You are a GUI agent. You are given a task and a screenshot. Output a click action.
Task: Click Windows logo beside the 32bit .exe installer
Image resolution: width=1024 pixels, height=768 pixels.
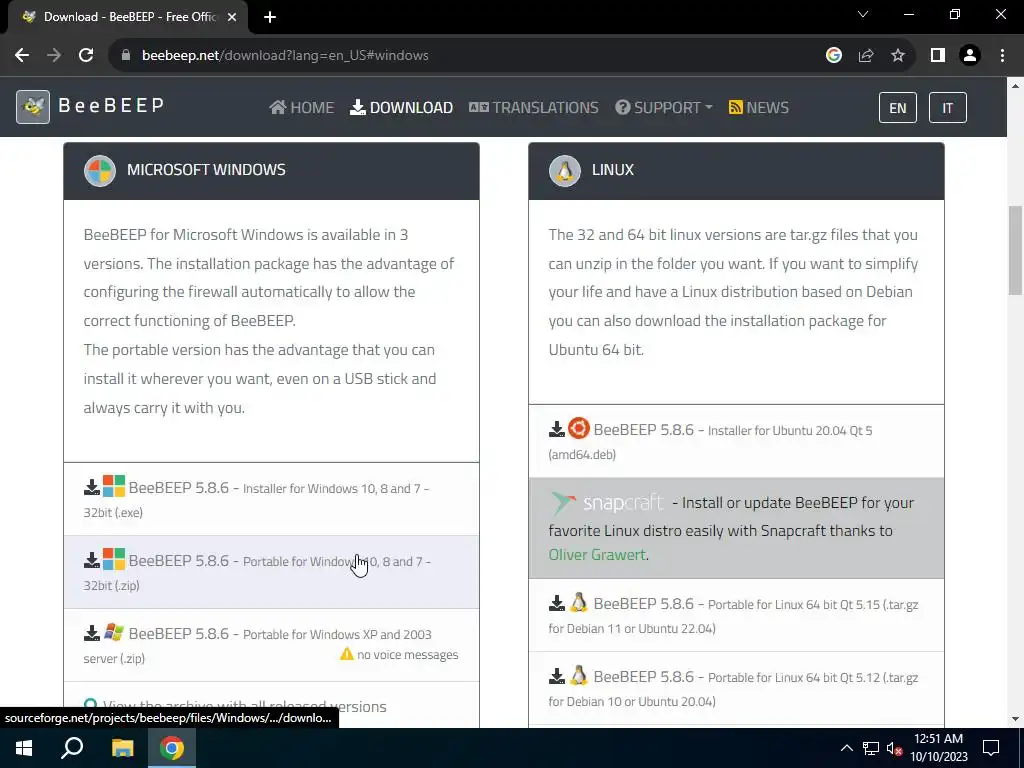[x=114, y=486]
